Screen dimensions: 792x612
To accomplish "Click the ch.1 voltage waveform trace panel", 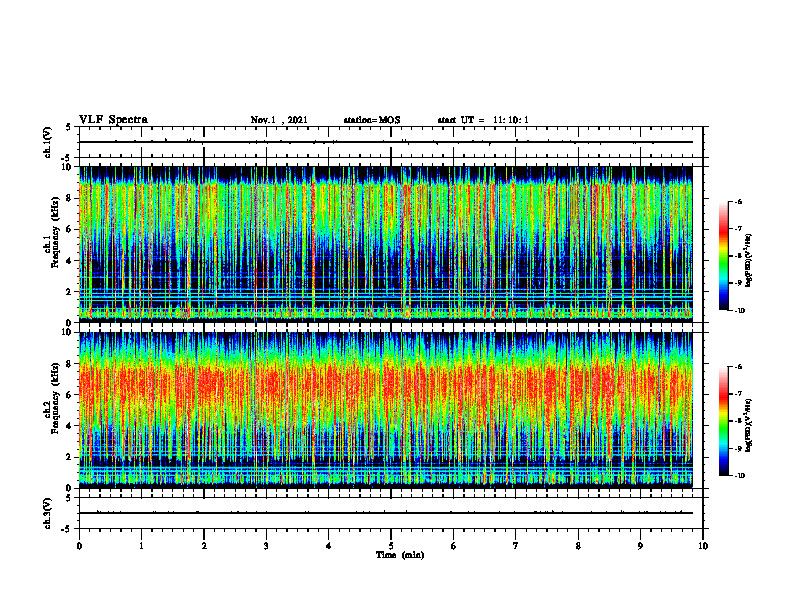I will pos(391,142).
